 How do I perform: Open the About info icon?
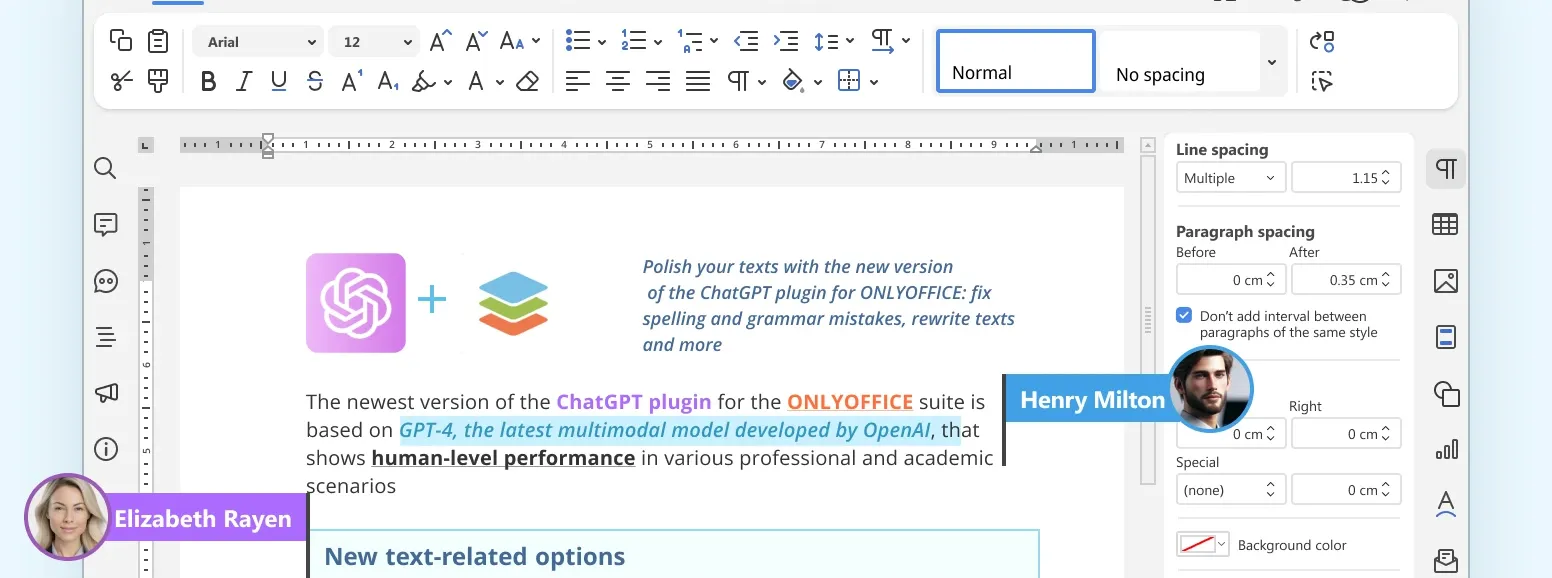[x=105, y=449]
